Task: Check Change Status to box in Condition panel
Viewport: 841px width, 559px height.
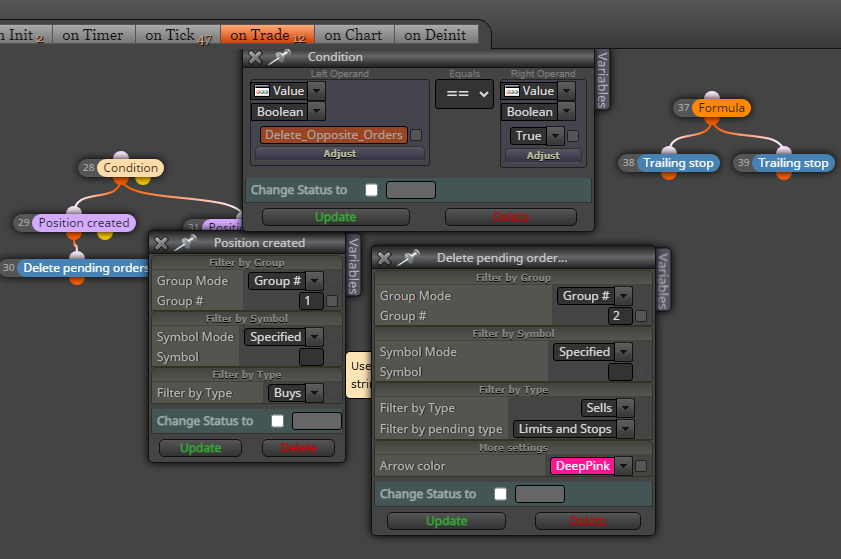Action: (371, 190)
